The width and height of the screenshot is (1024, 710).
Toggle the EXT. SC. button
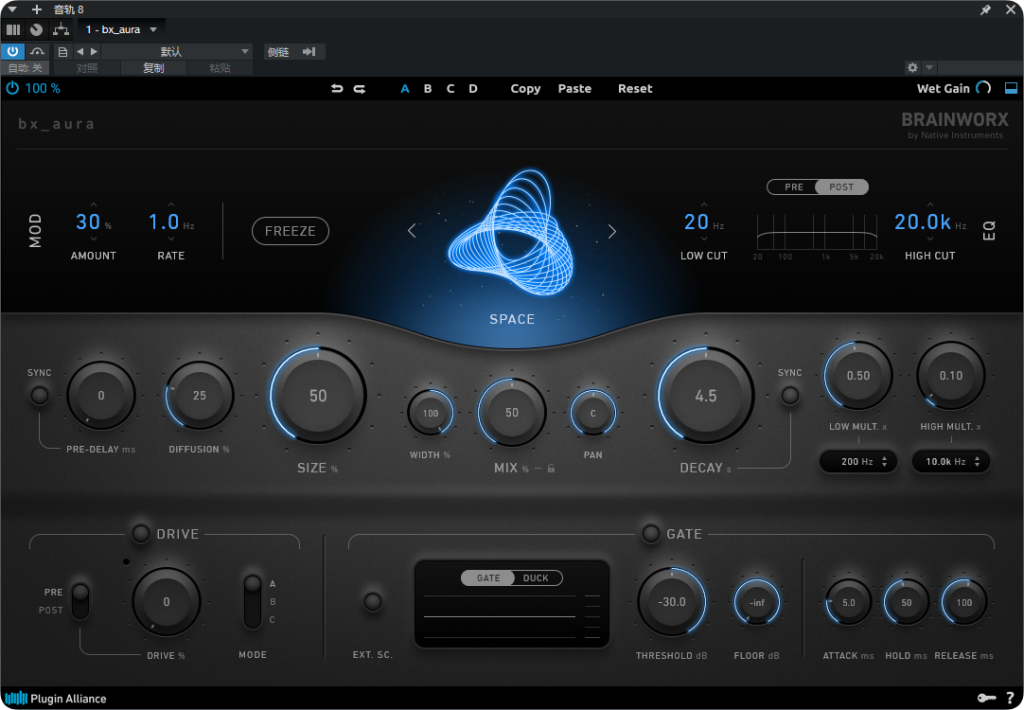(372, 602)
